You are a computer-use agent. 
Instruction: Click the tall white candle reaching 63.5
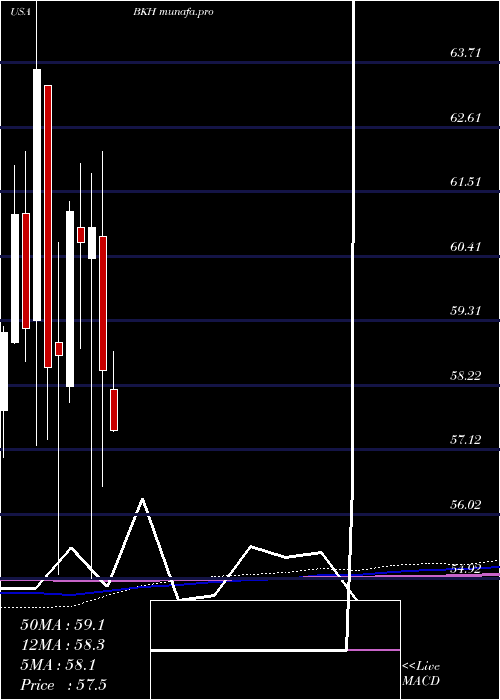click(37, 195)
